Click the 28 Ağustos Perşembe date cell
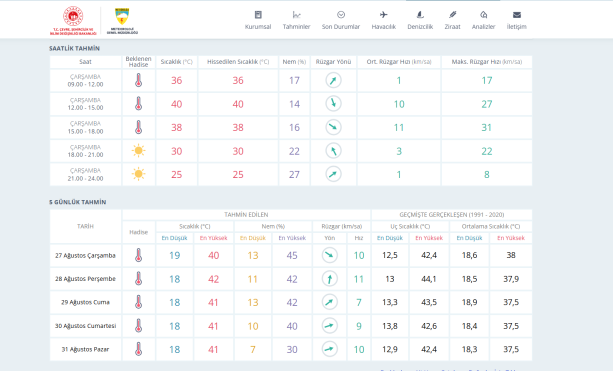Viewport: 613px width, 371px height. tap(85, 279)
